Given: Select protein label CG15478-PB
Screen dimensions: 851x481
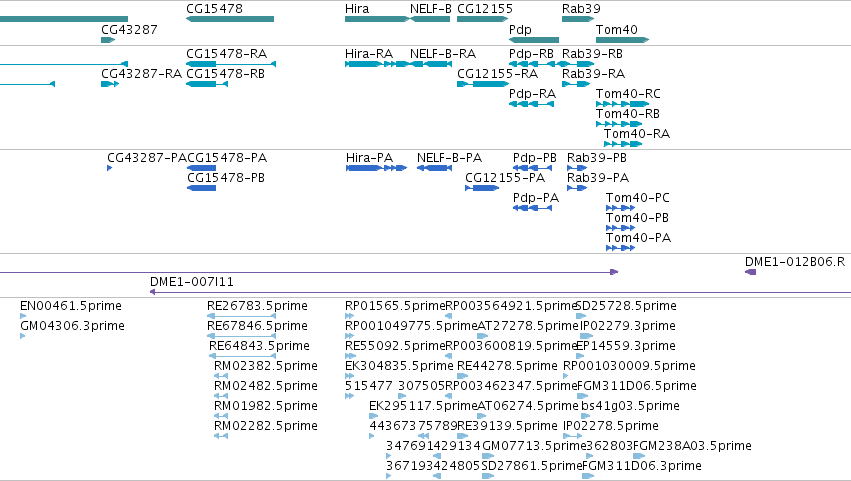Looking at the screenshot, I should click(x=226, y=178).
